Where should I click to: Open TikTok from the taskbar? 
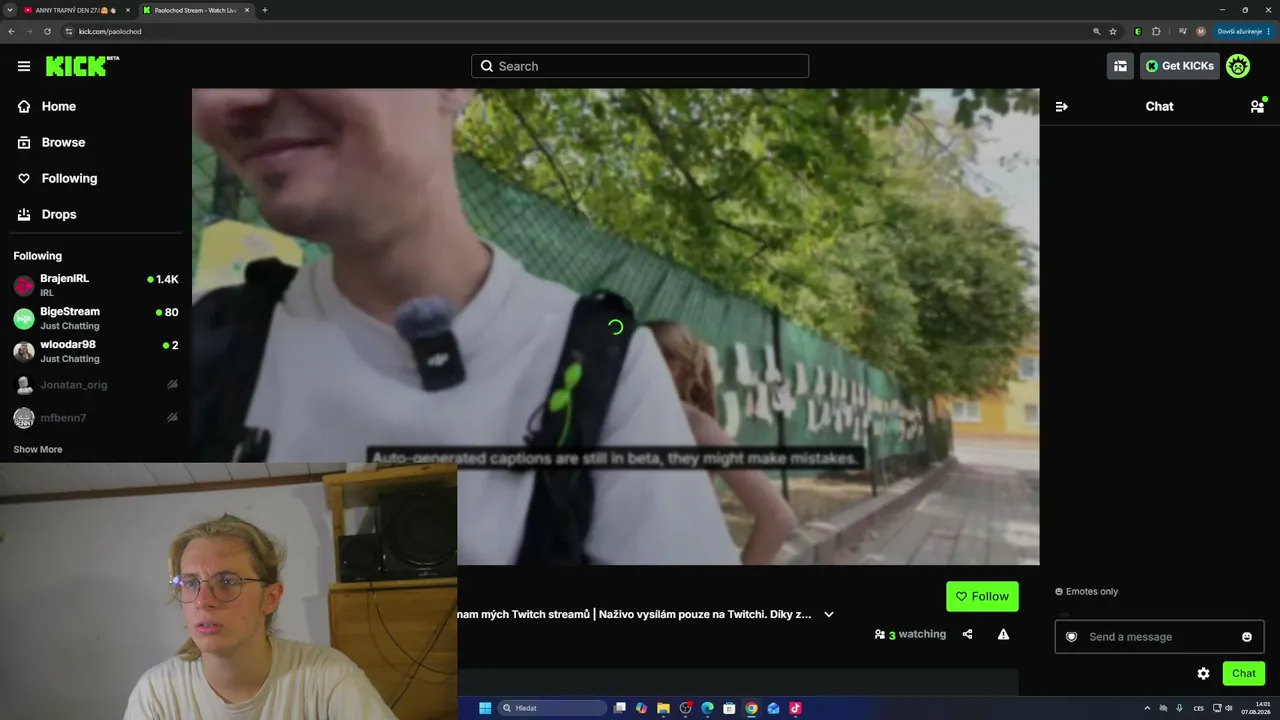[795, 708]
